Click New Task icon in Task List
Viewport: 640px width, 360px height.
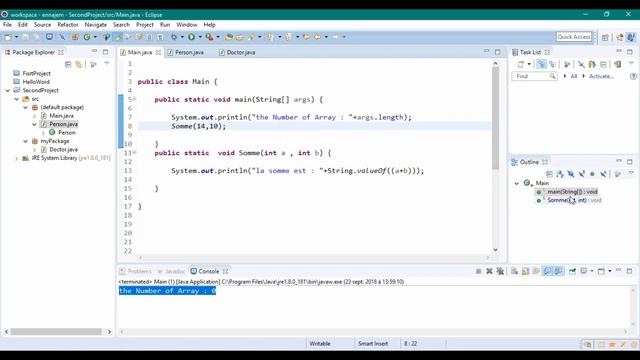pos(521,64)
